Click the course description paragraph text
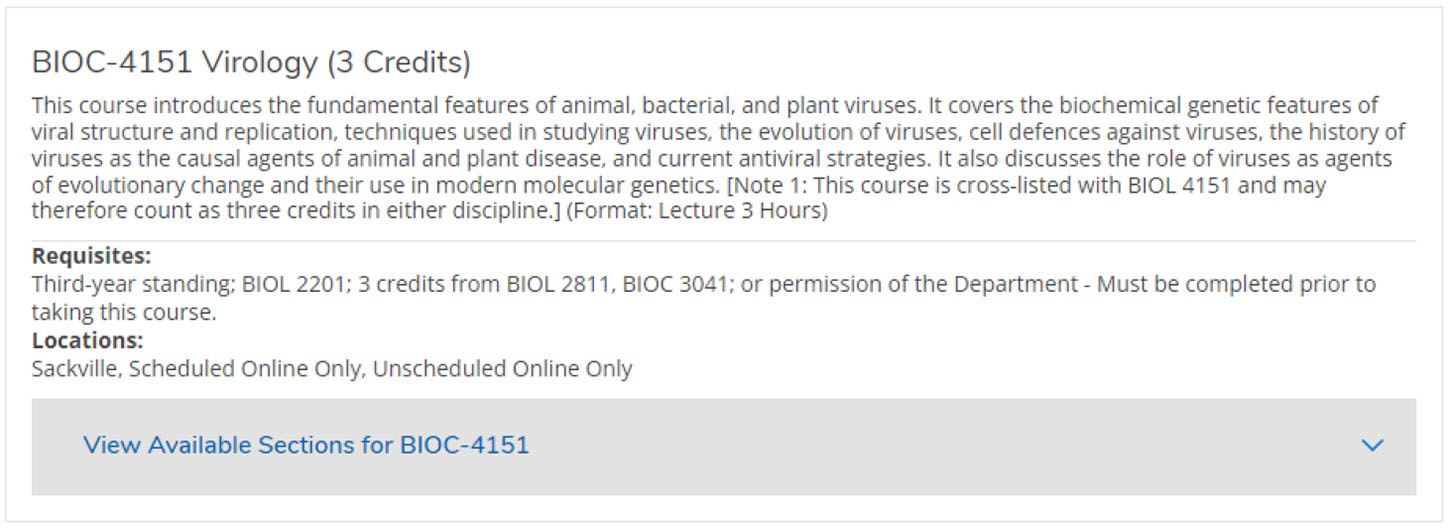This screenshot has width=1450, height=530. (719, 159)
